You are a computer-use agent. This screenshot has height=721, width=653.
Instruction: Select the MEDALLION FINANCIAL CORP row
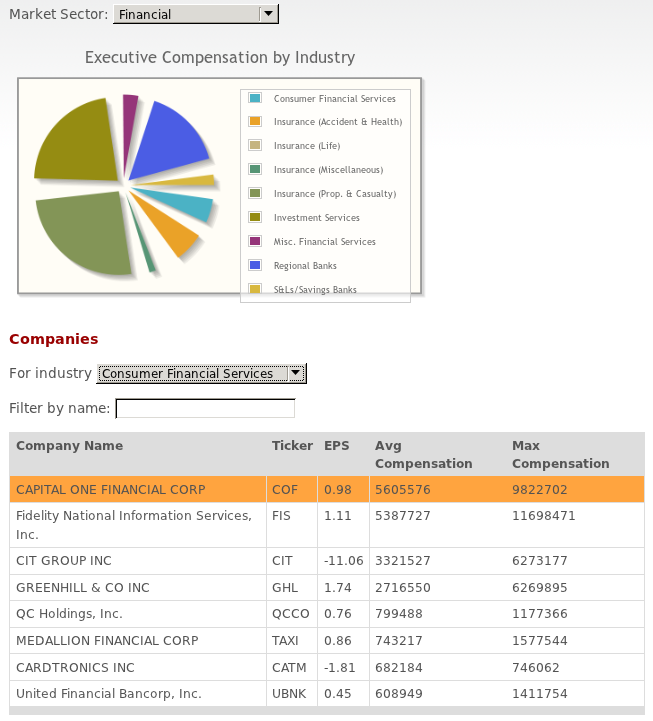point(326,641)
